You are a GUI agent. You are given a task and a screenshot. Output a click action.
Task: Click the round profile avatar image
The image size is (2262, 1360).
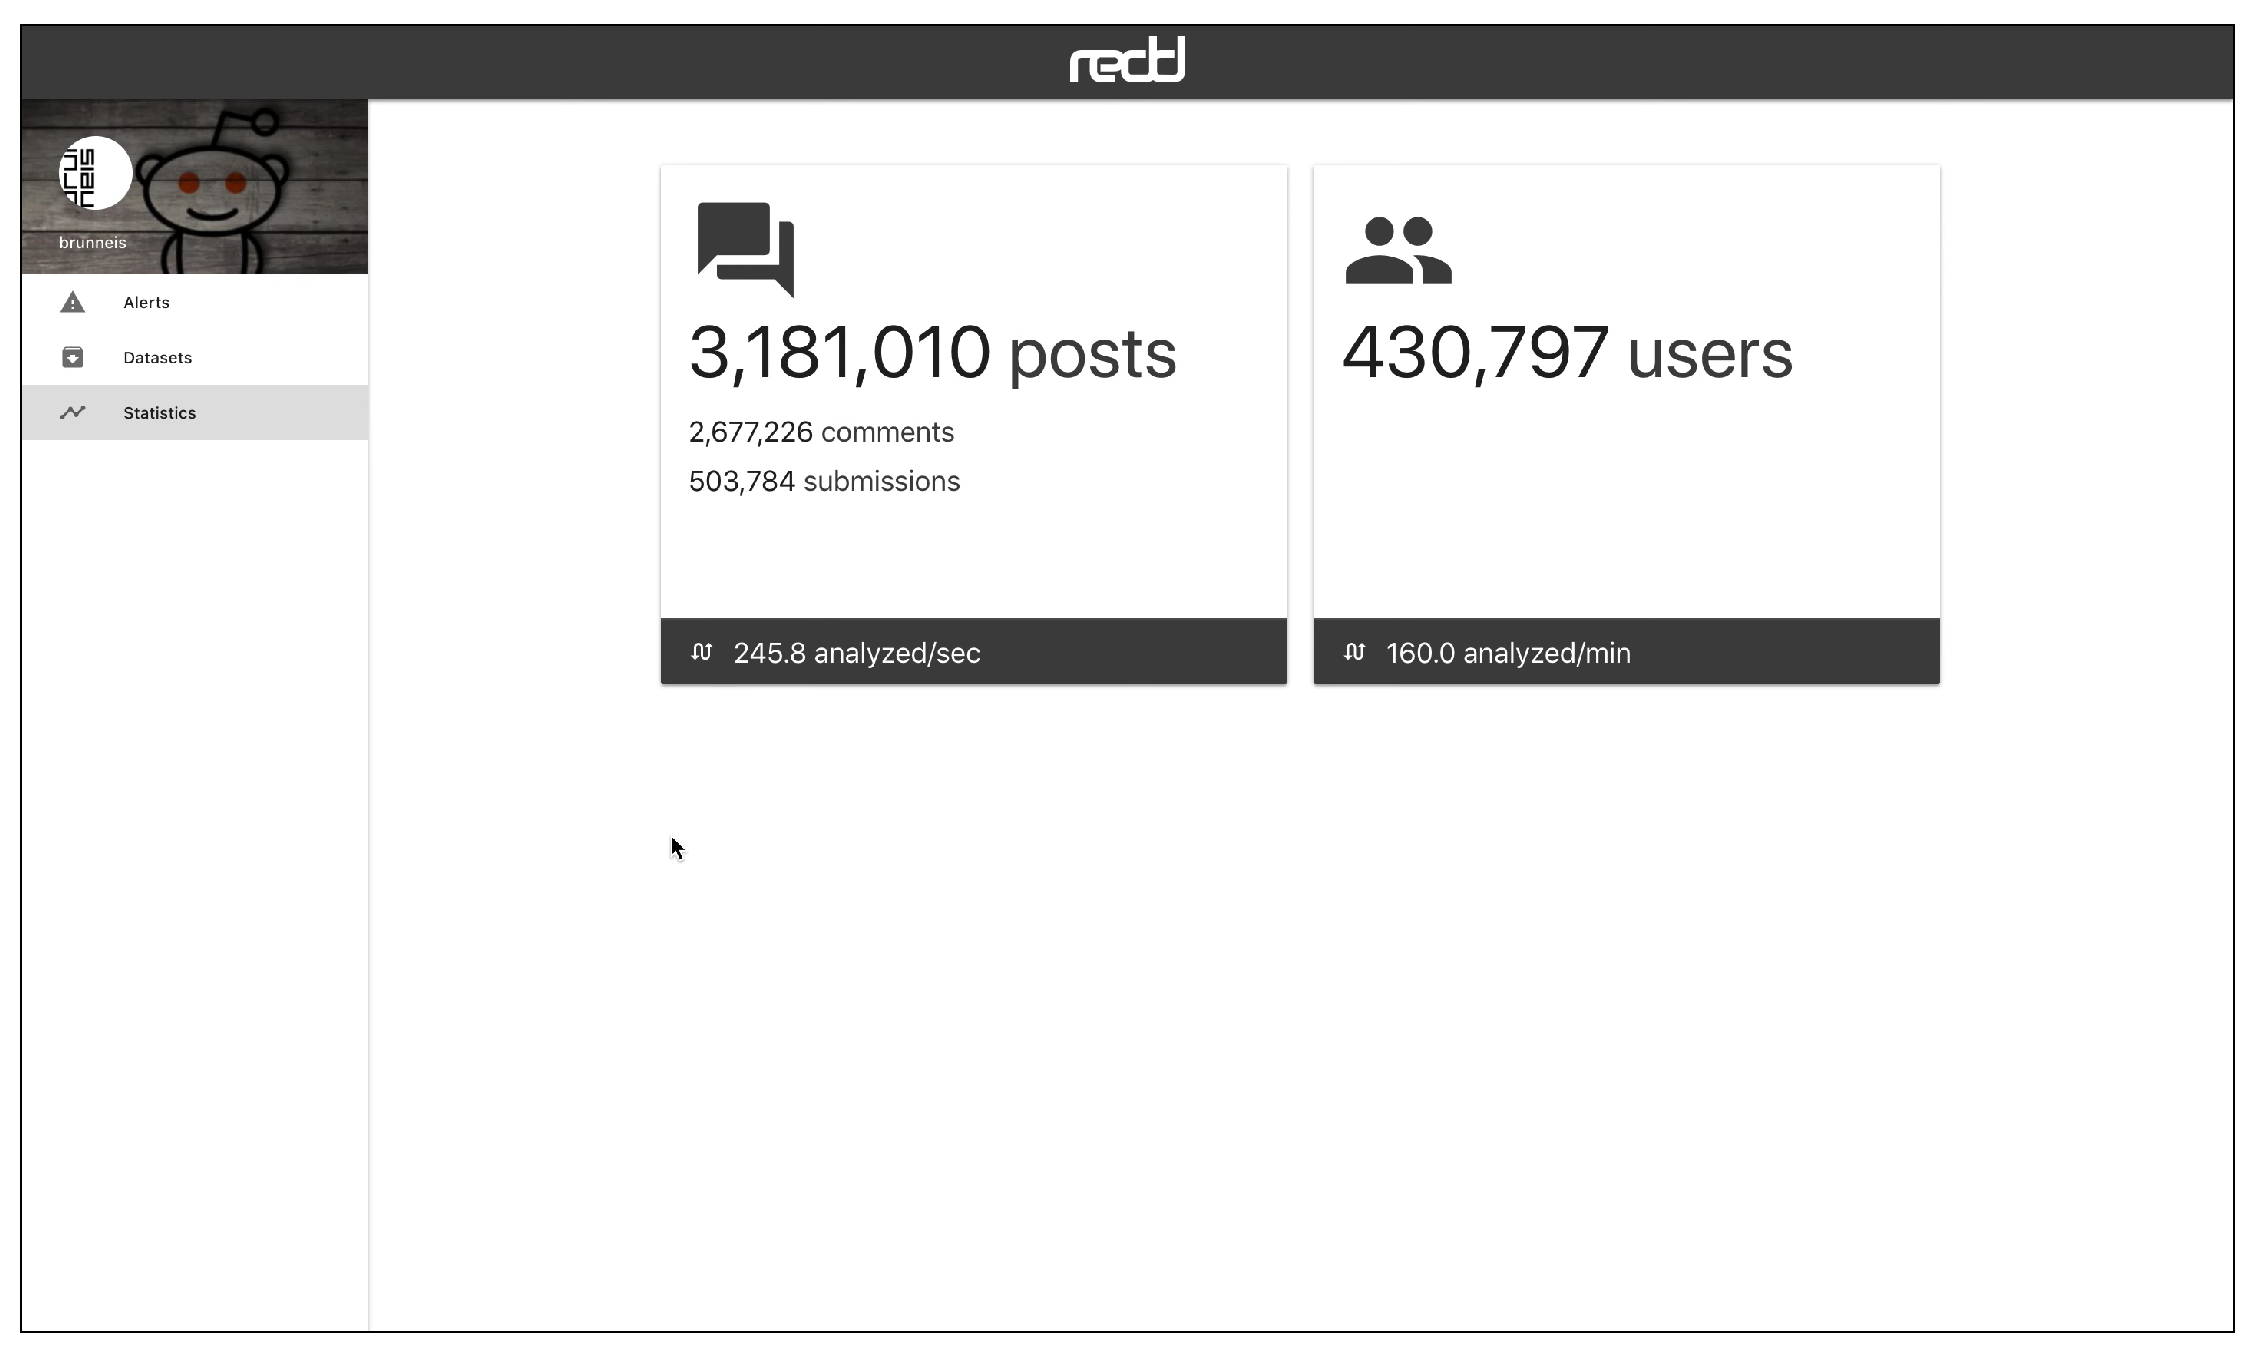(95, 173)
